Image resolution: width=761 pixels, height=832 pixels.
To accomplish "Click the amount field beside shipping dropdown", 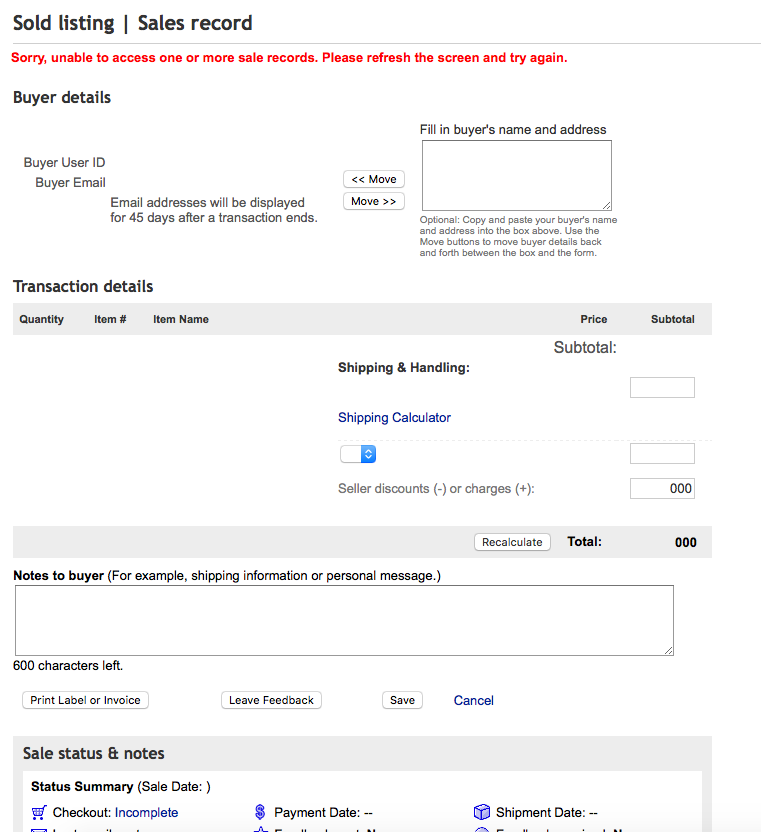I will [662, 454].
